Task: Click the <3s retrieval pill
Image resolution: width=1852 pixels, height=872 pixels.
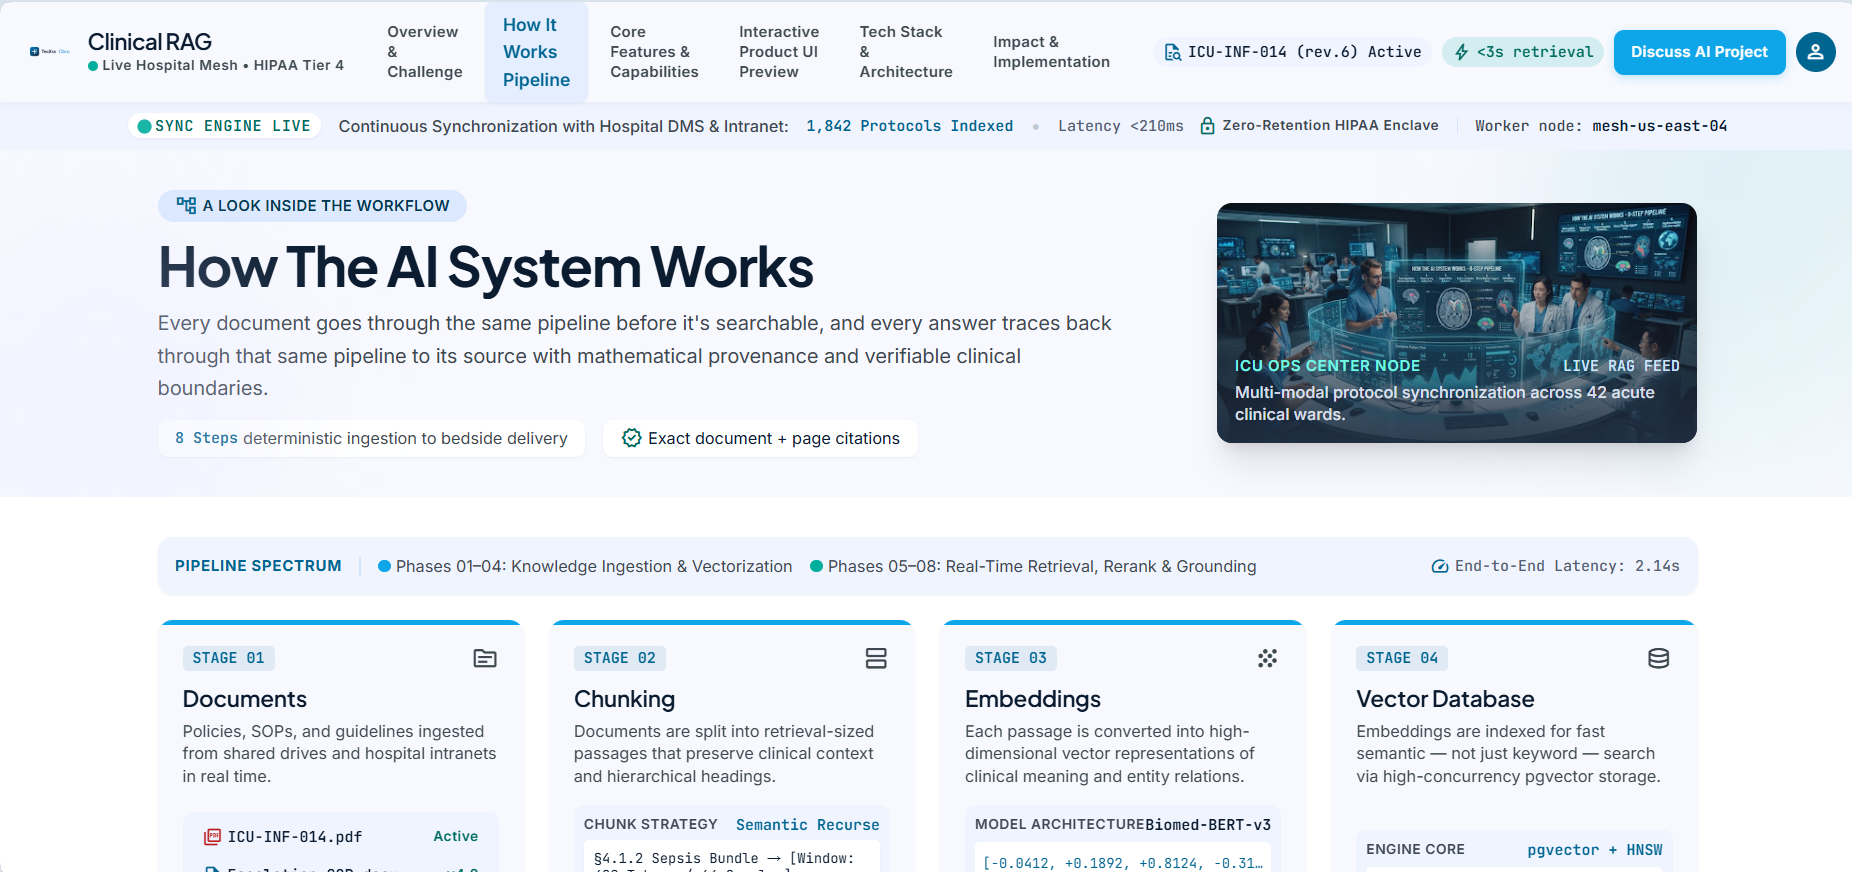Action: (x=1523, y=52)
